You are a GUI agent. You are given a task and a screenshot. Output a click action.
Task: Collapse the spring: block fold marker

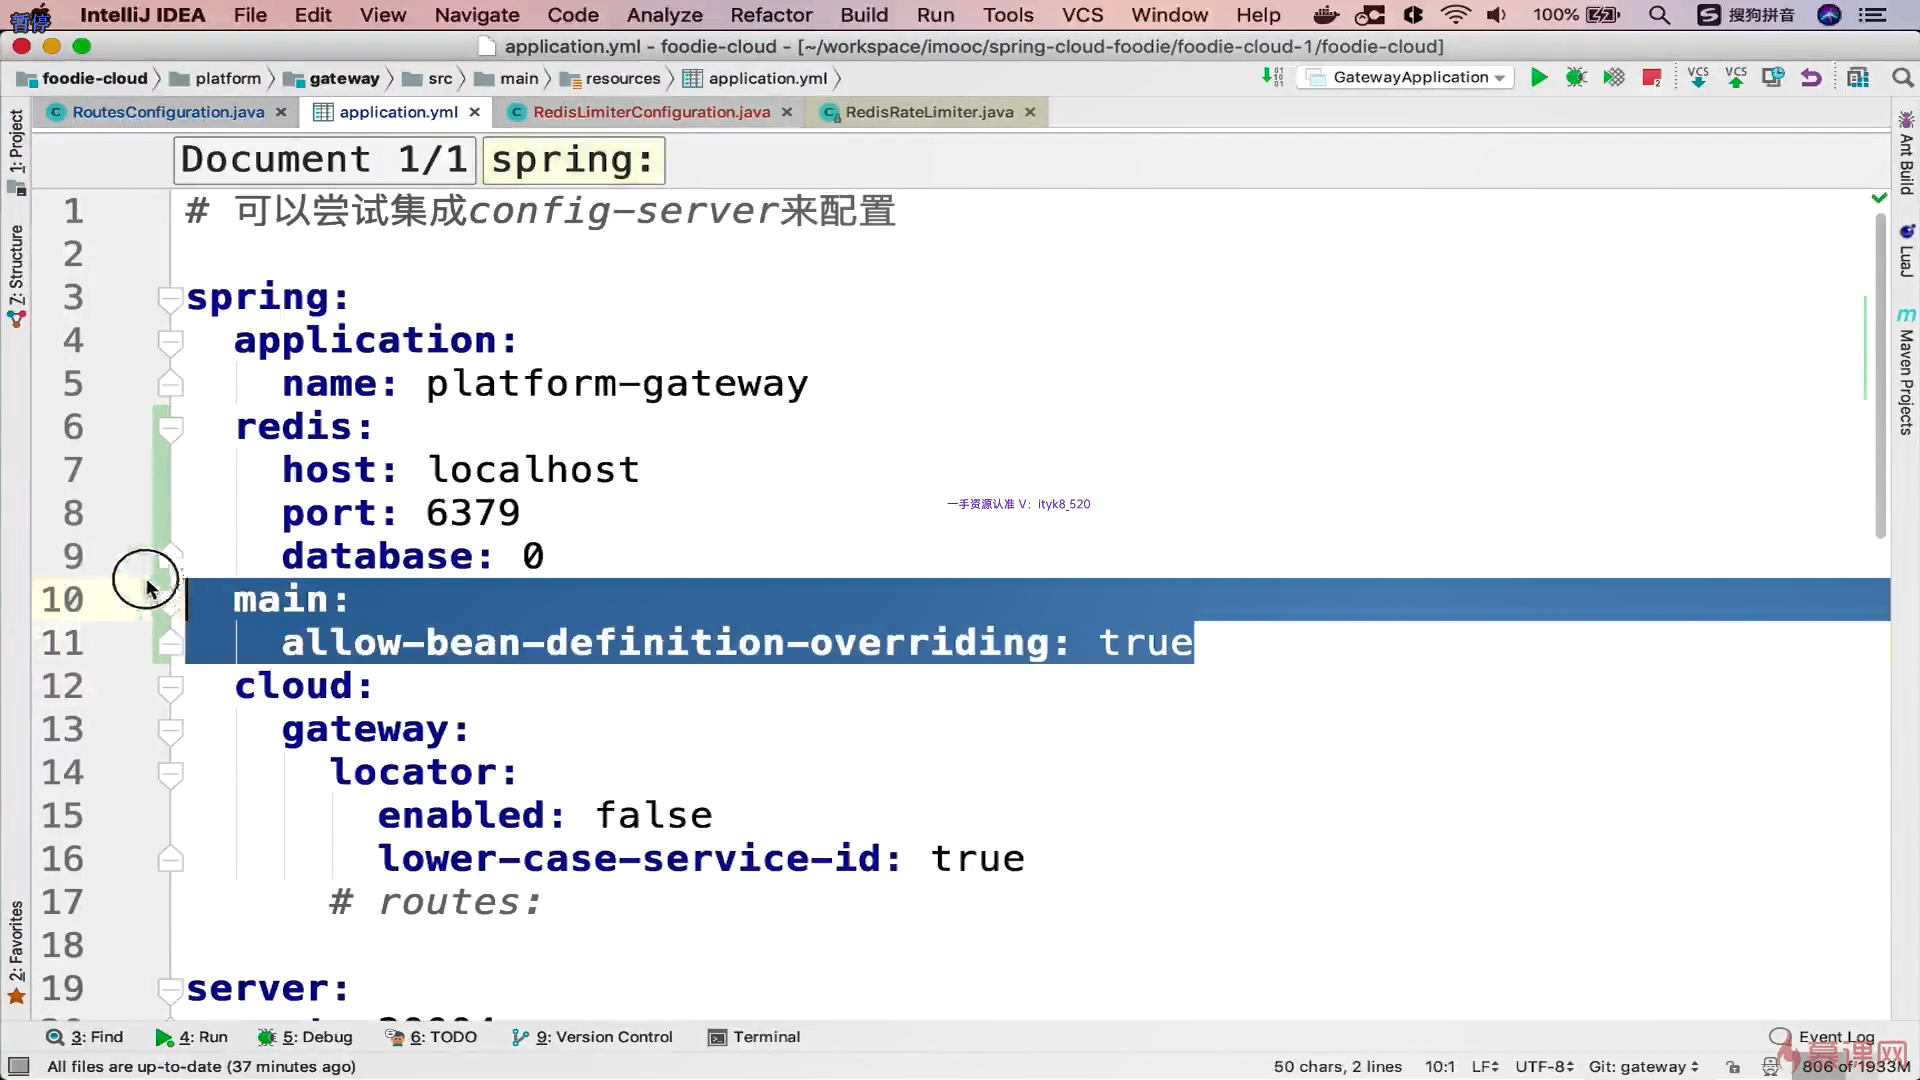click(x=170, y=298)
